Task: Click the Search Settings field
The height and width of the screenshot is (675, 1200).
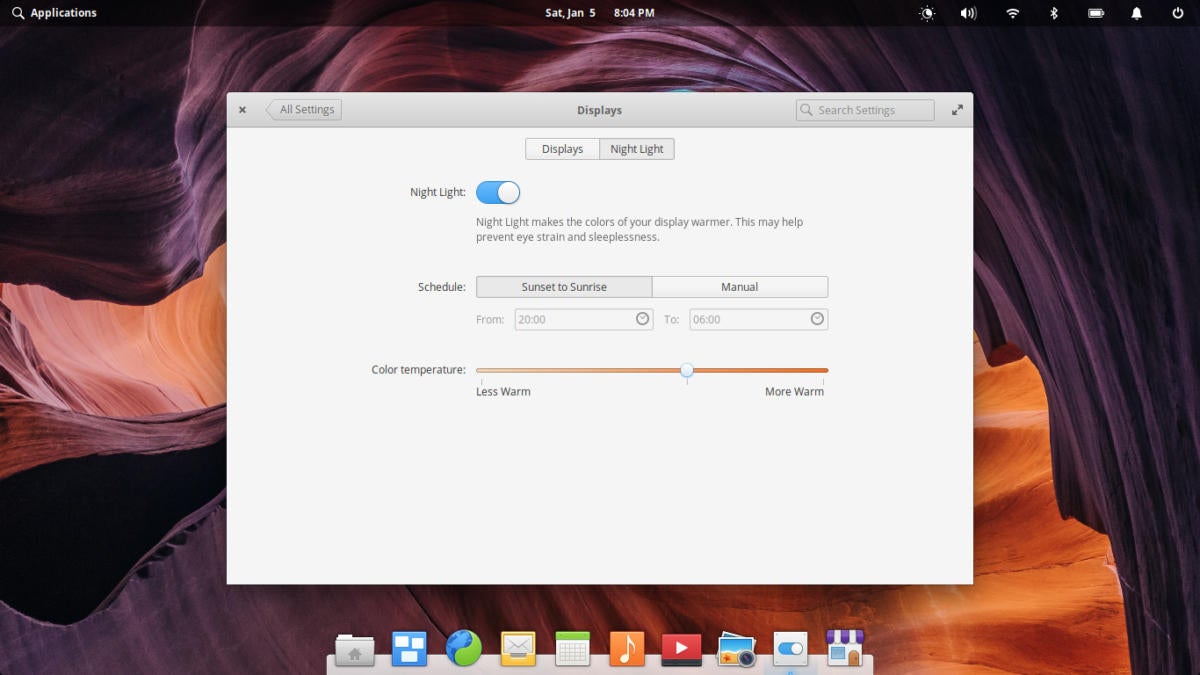Action: (865, 110)
